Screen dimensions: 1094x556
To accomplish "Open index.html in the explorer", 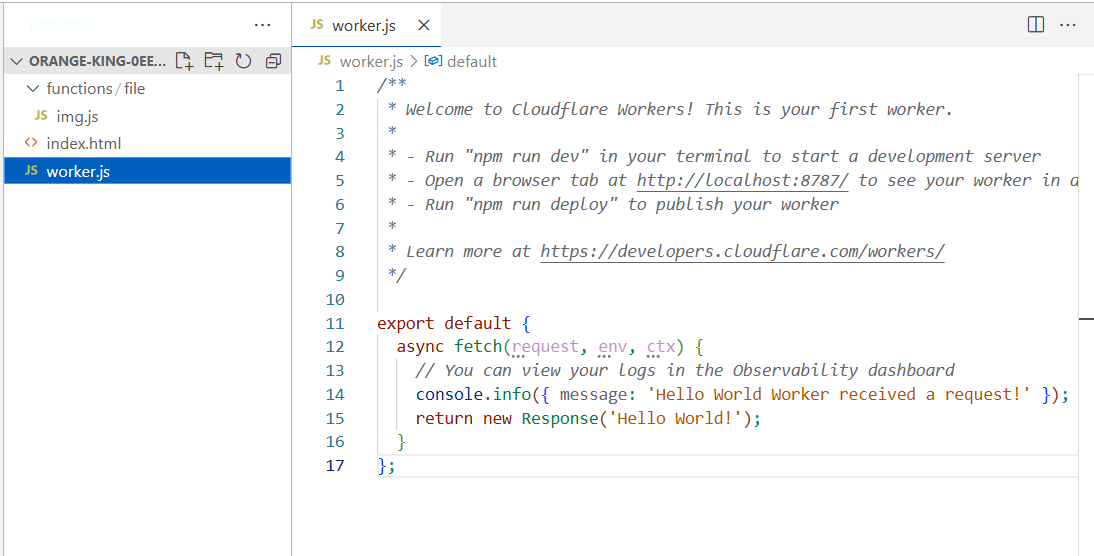I will click(x=83, y=143).
